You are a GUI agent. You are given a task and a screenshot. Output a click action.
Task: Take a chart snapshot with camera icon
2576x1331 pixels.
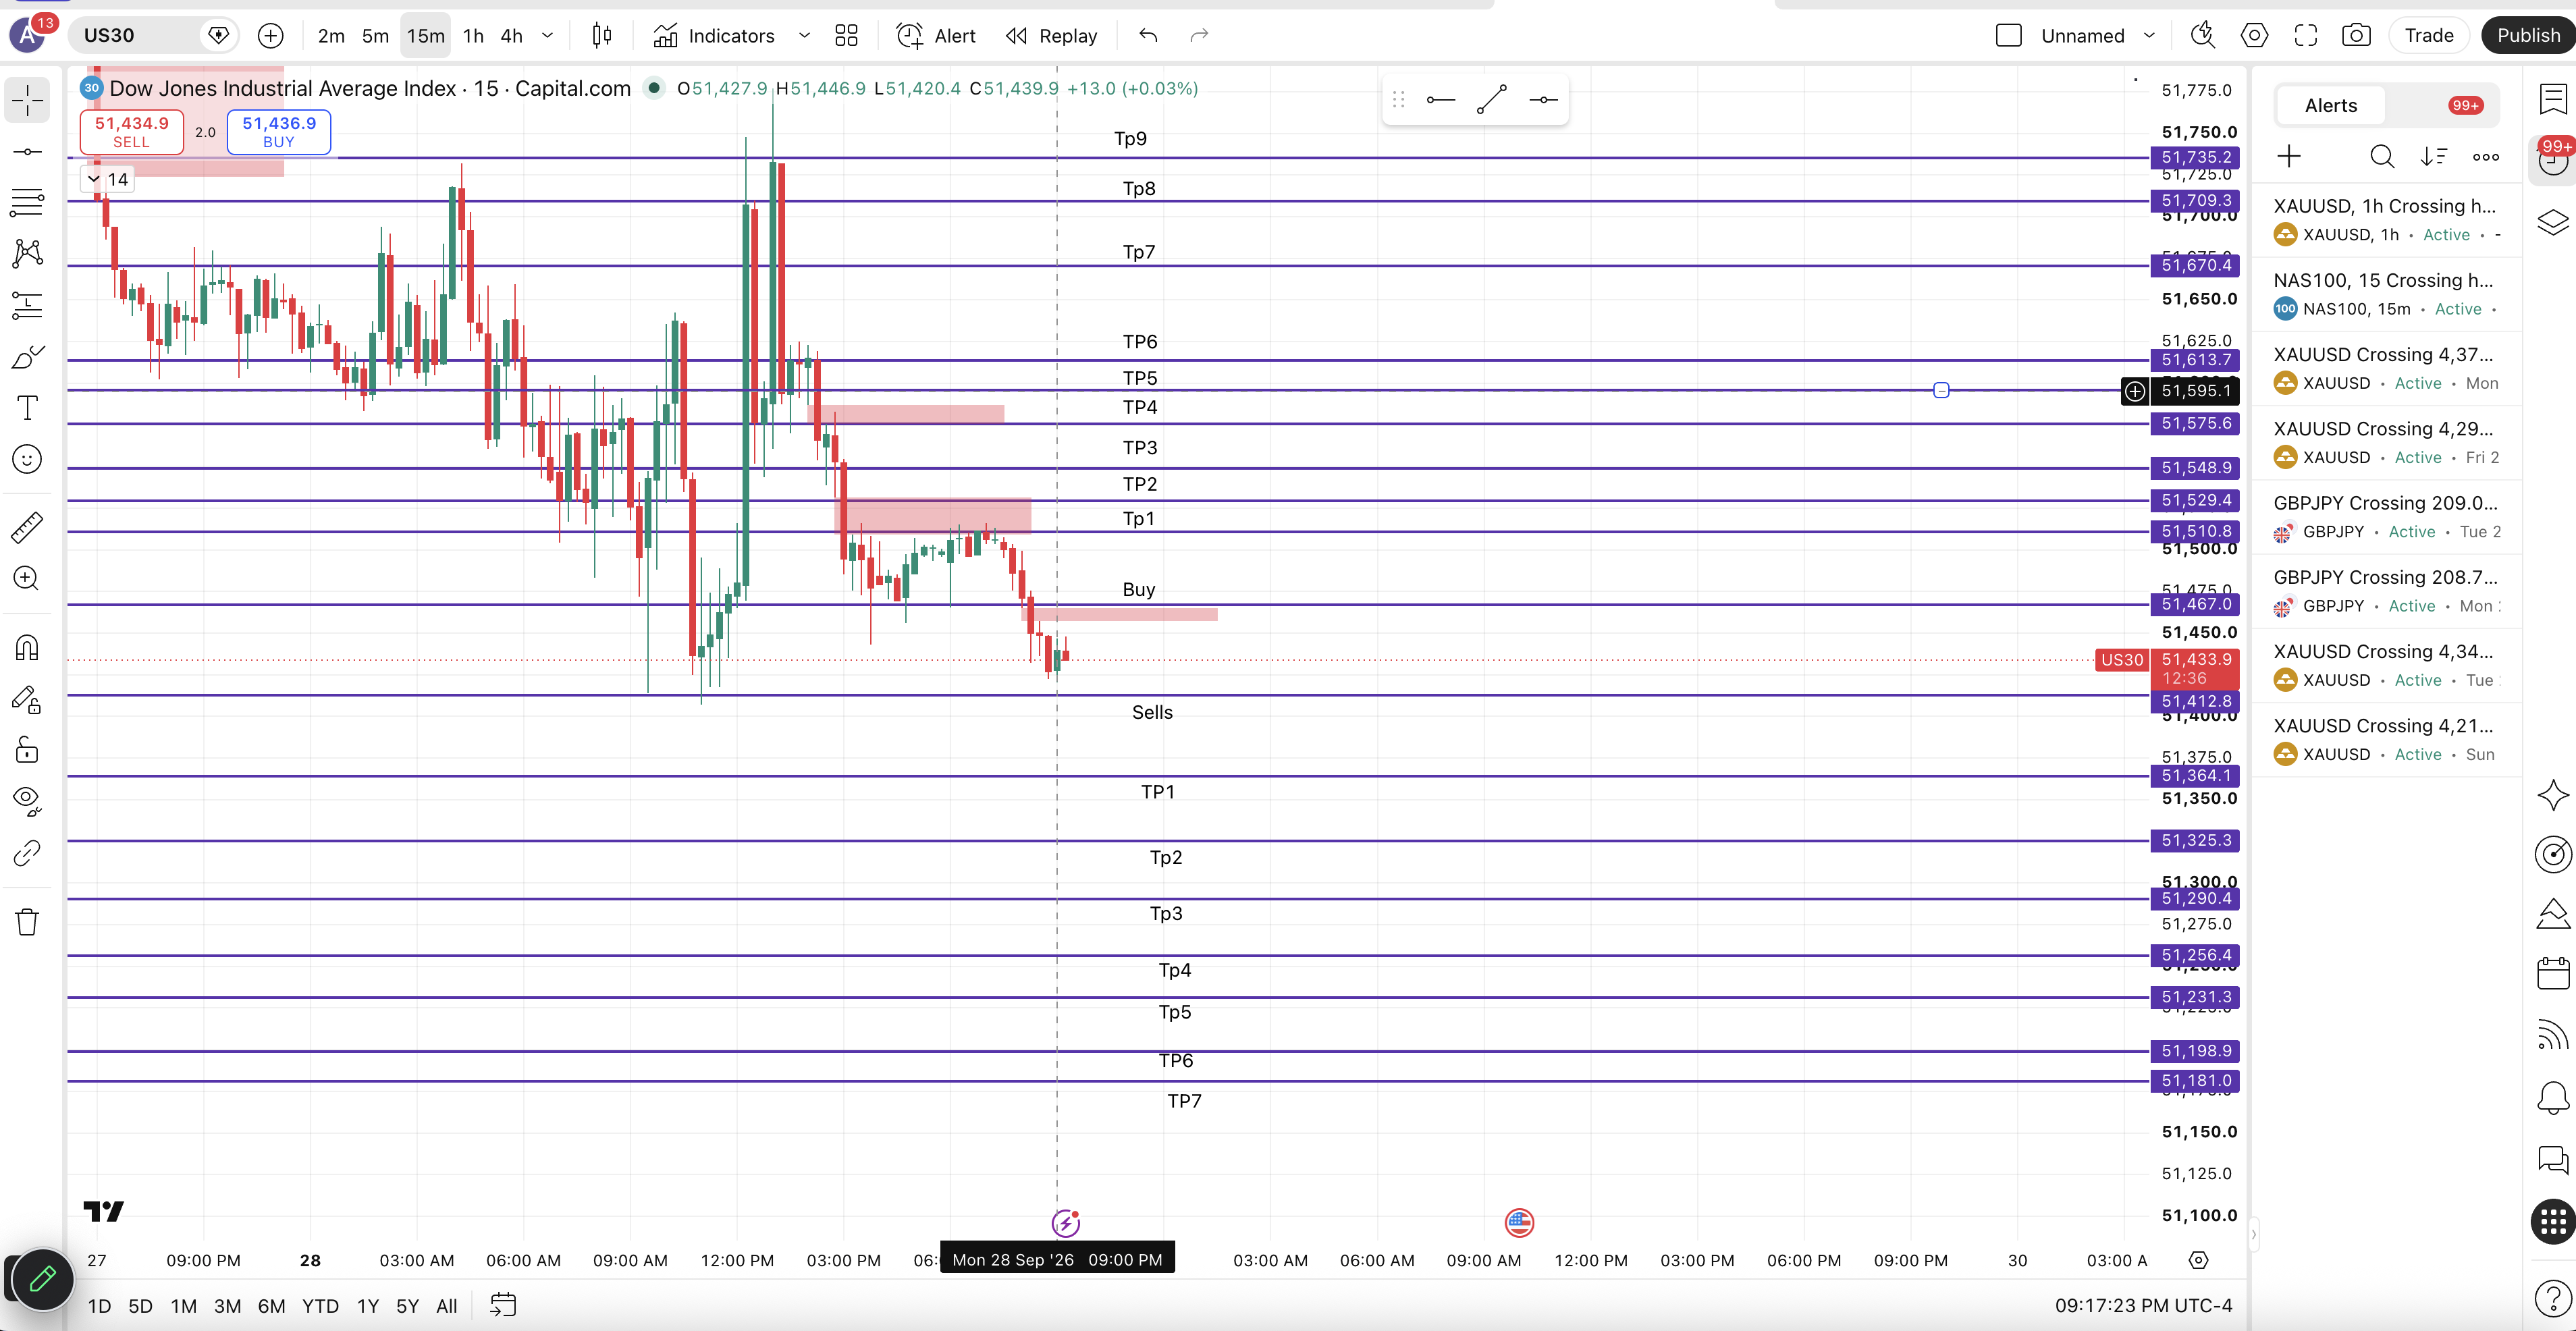[x=2356, y=36]
